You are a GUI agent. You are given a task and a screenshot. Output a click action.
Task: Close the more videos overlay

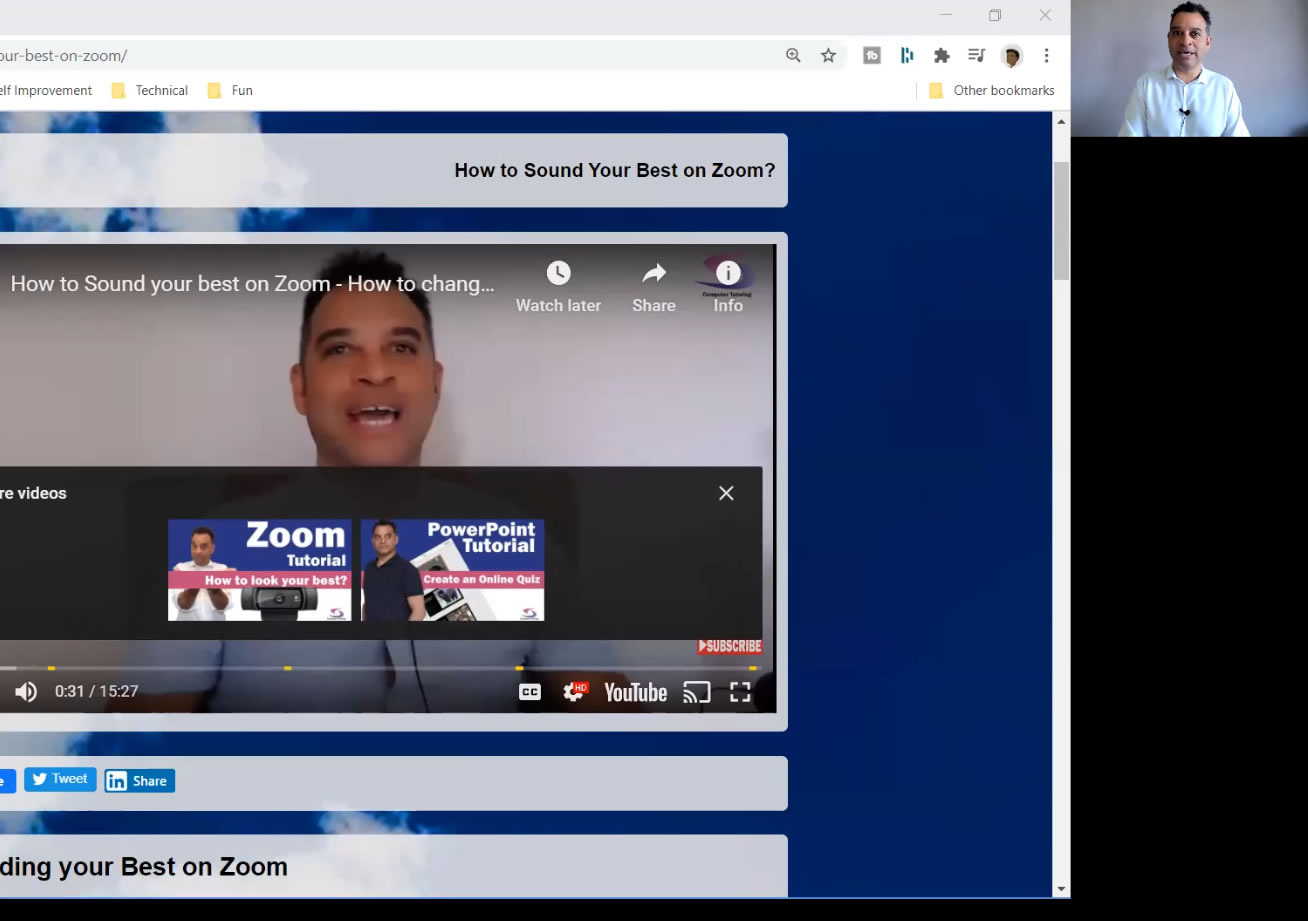tap(726, 493)
